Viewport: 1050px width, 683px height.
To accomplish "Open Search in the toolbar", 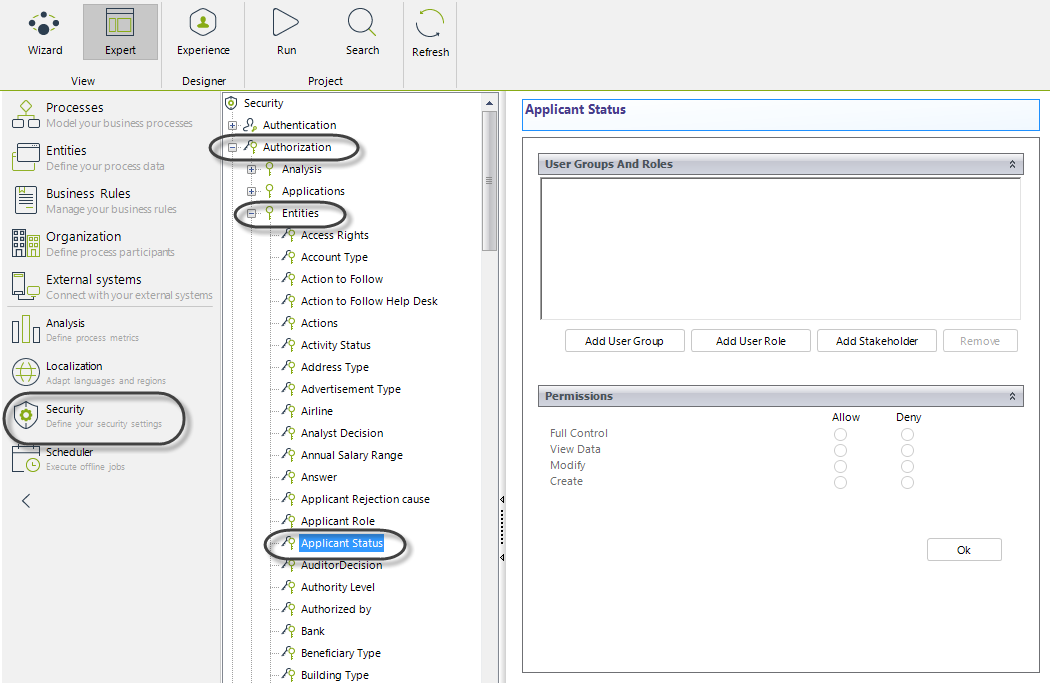I will tap(362, 24).
